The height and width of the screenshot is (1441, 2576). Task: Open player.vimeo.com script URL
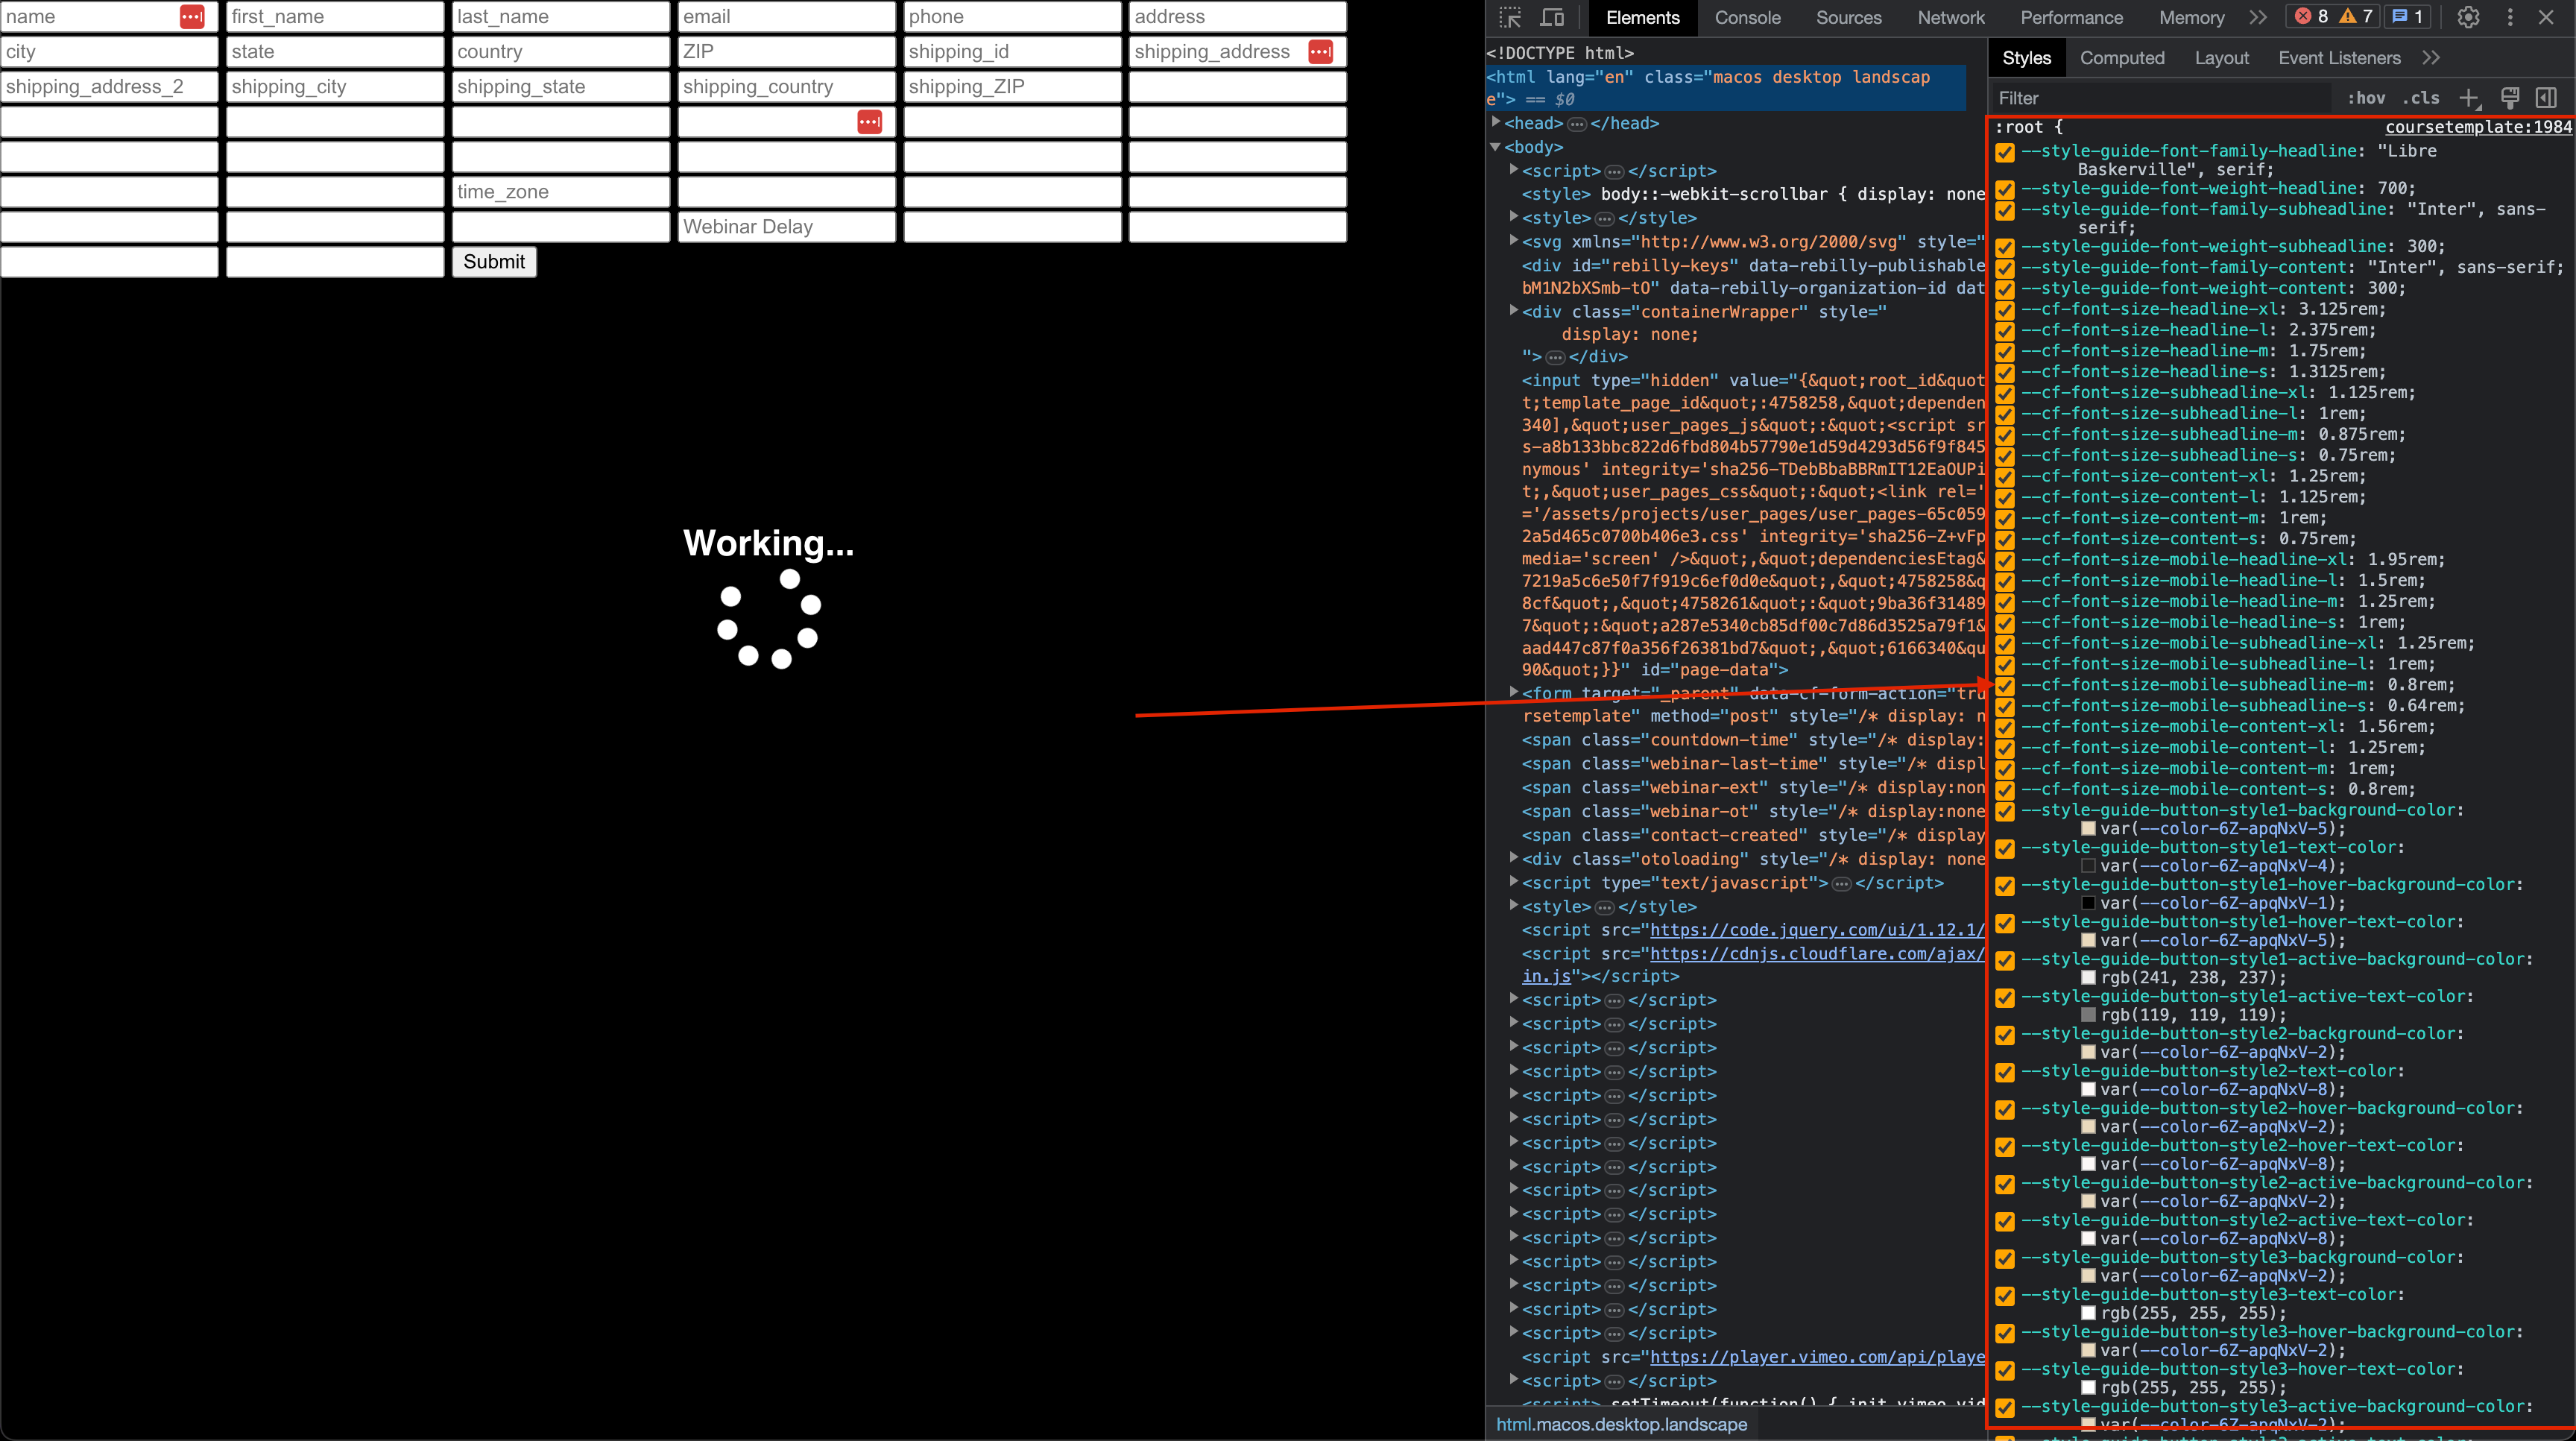pyautogui.click(x=1817, y=1357)
